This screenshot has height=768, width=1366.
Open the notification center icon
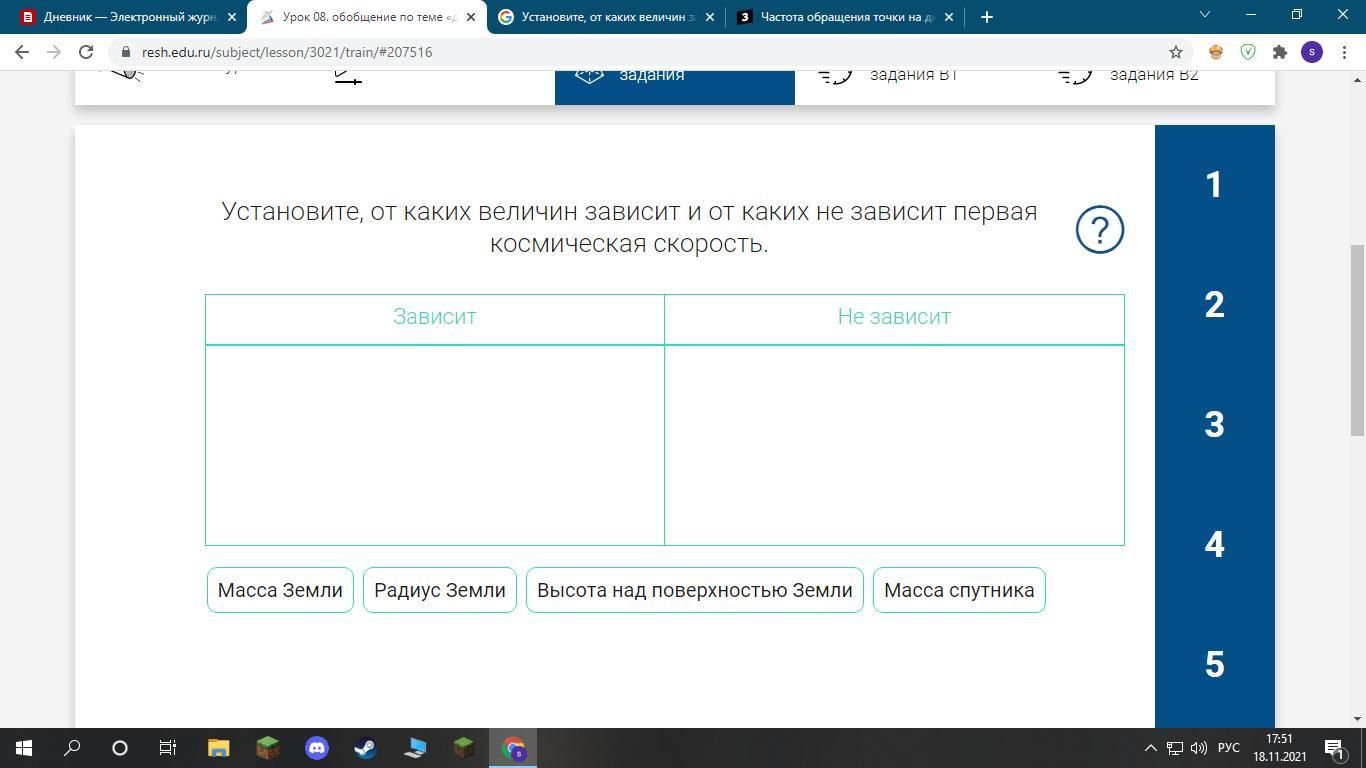1334,748
